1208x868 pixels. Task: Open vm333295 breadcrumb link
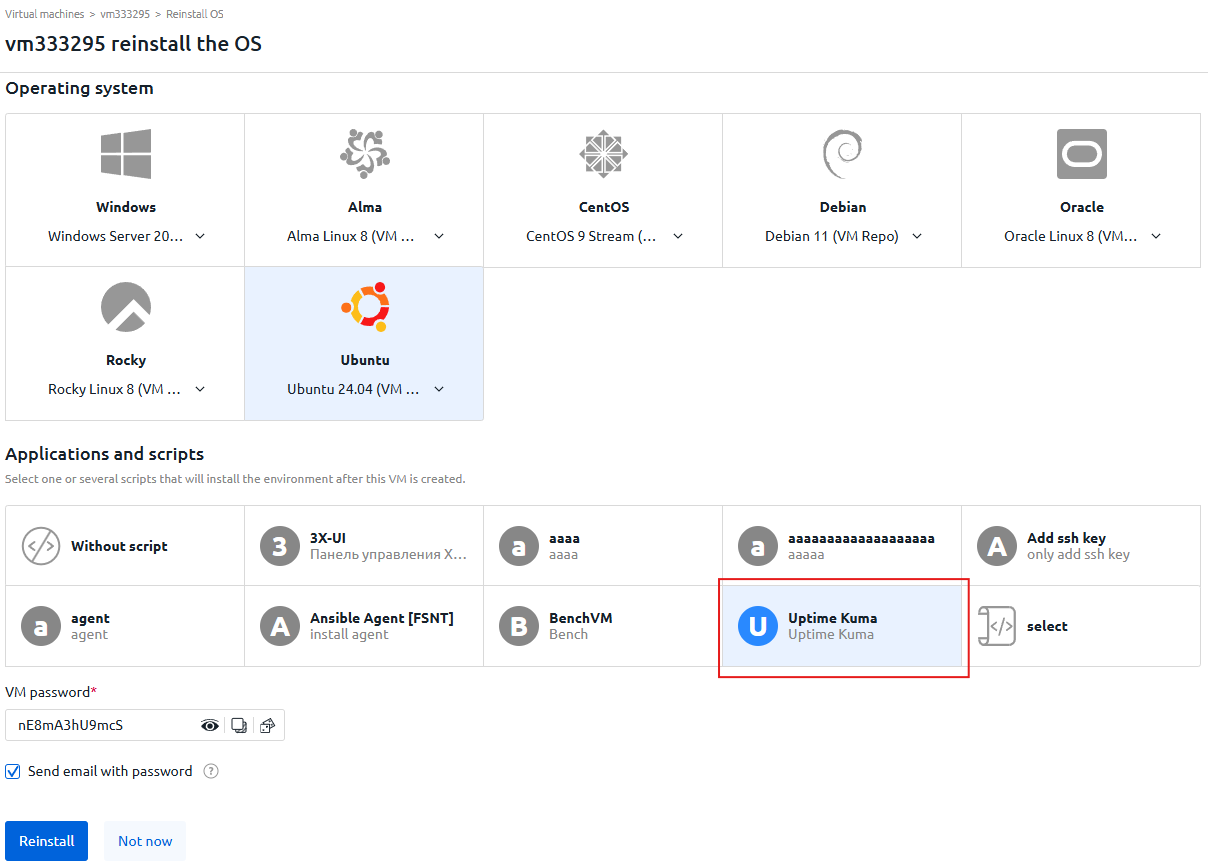[x=125, y=14]
